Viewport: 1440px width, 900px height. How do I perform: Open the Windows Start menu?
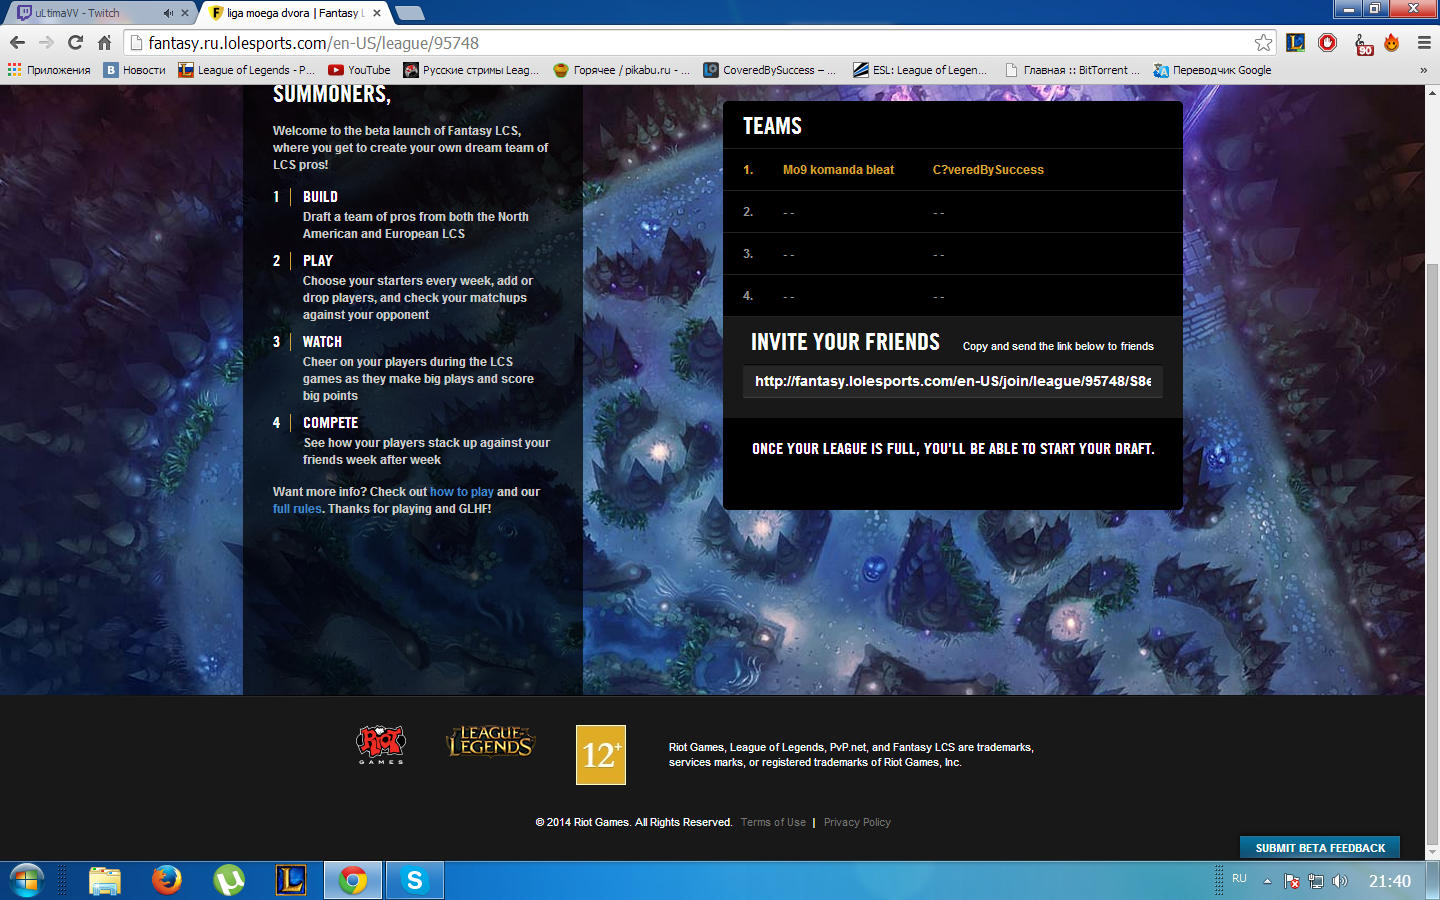(27, 880)
